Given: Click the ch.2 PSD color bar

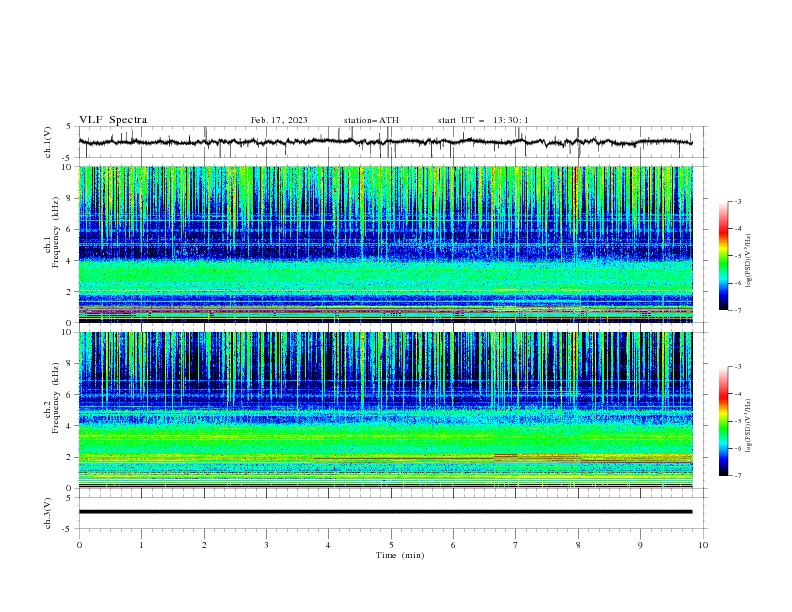Looking at the screenshot, I should tap(724, 421).
